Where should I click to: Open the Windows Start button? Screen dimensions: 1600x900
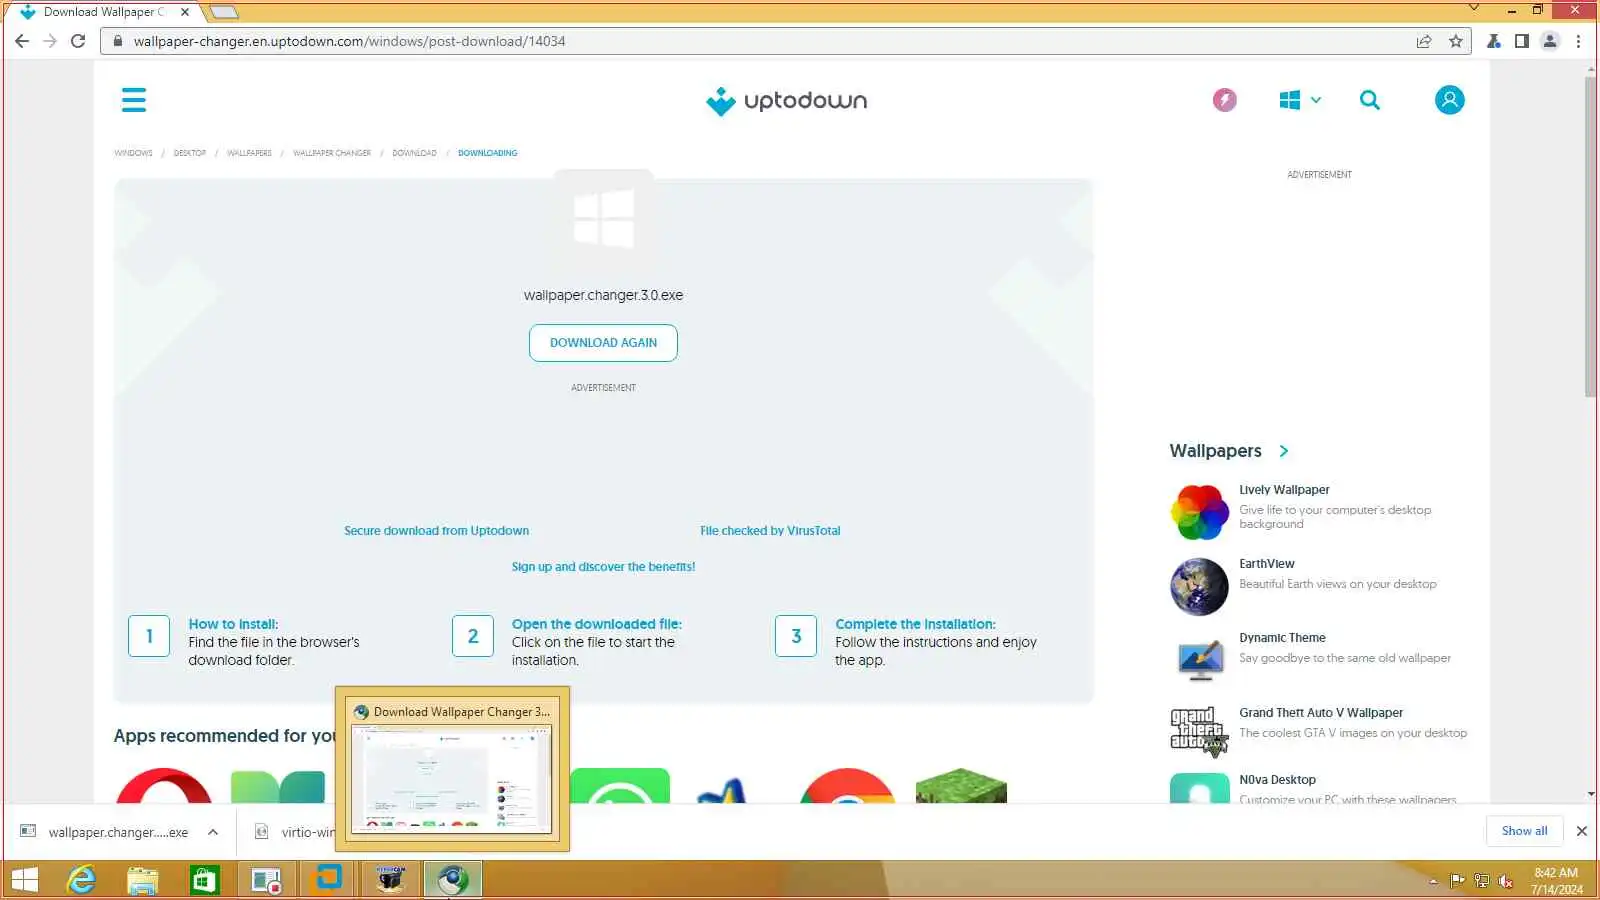point(24,880)
